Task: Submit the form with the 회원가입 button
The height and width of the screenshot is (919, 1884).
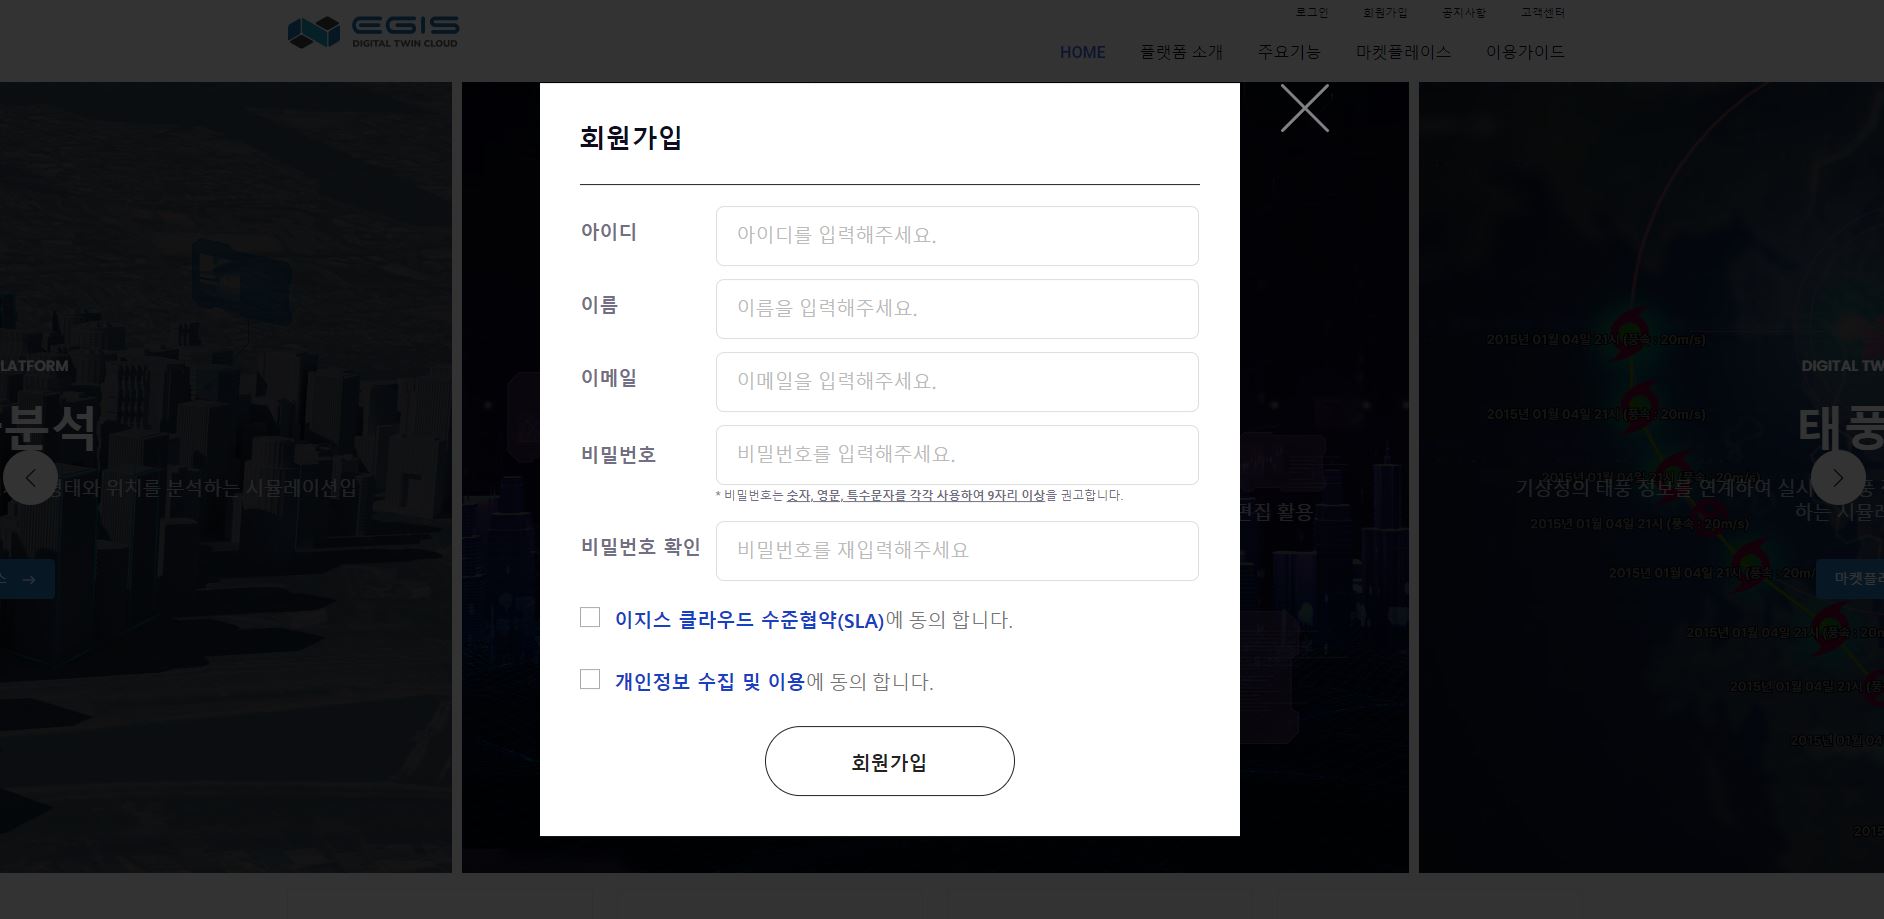Action: tap(889, 761)
